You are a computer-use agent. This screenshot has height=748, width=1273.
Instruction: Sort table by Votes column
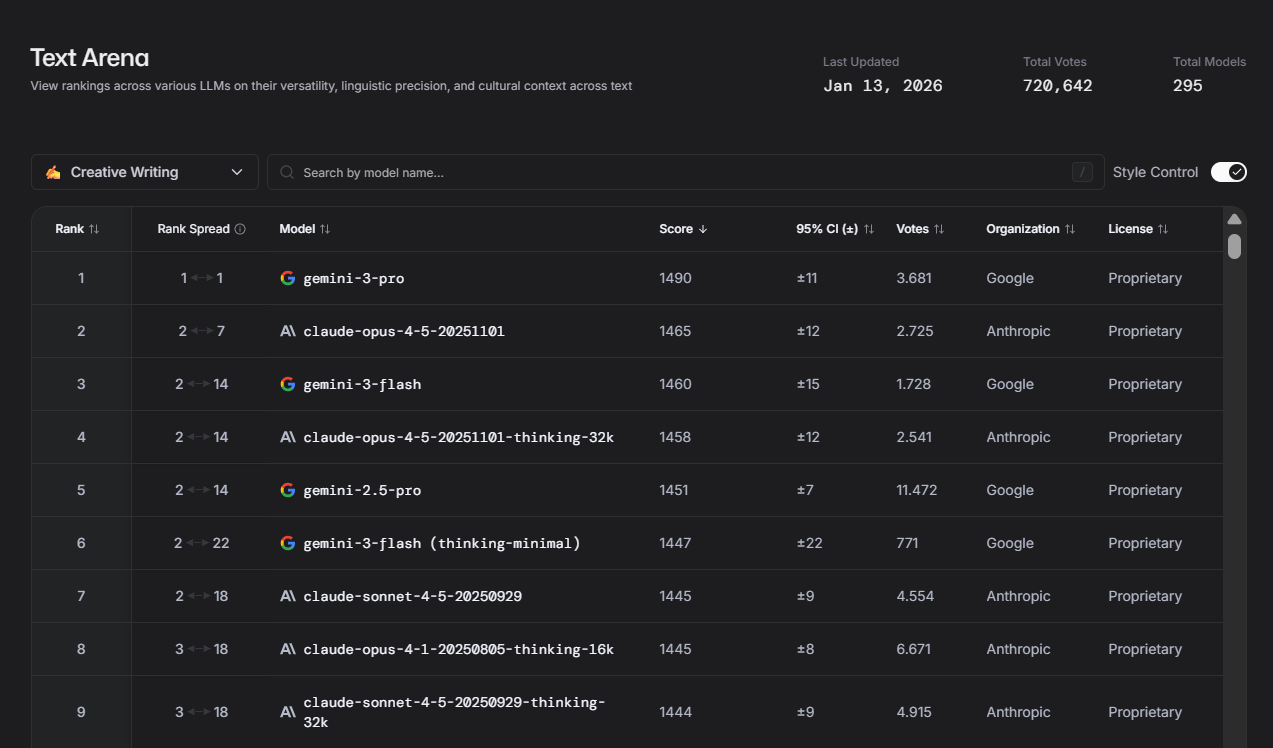coord(939,229)
